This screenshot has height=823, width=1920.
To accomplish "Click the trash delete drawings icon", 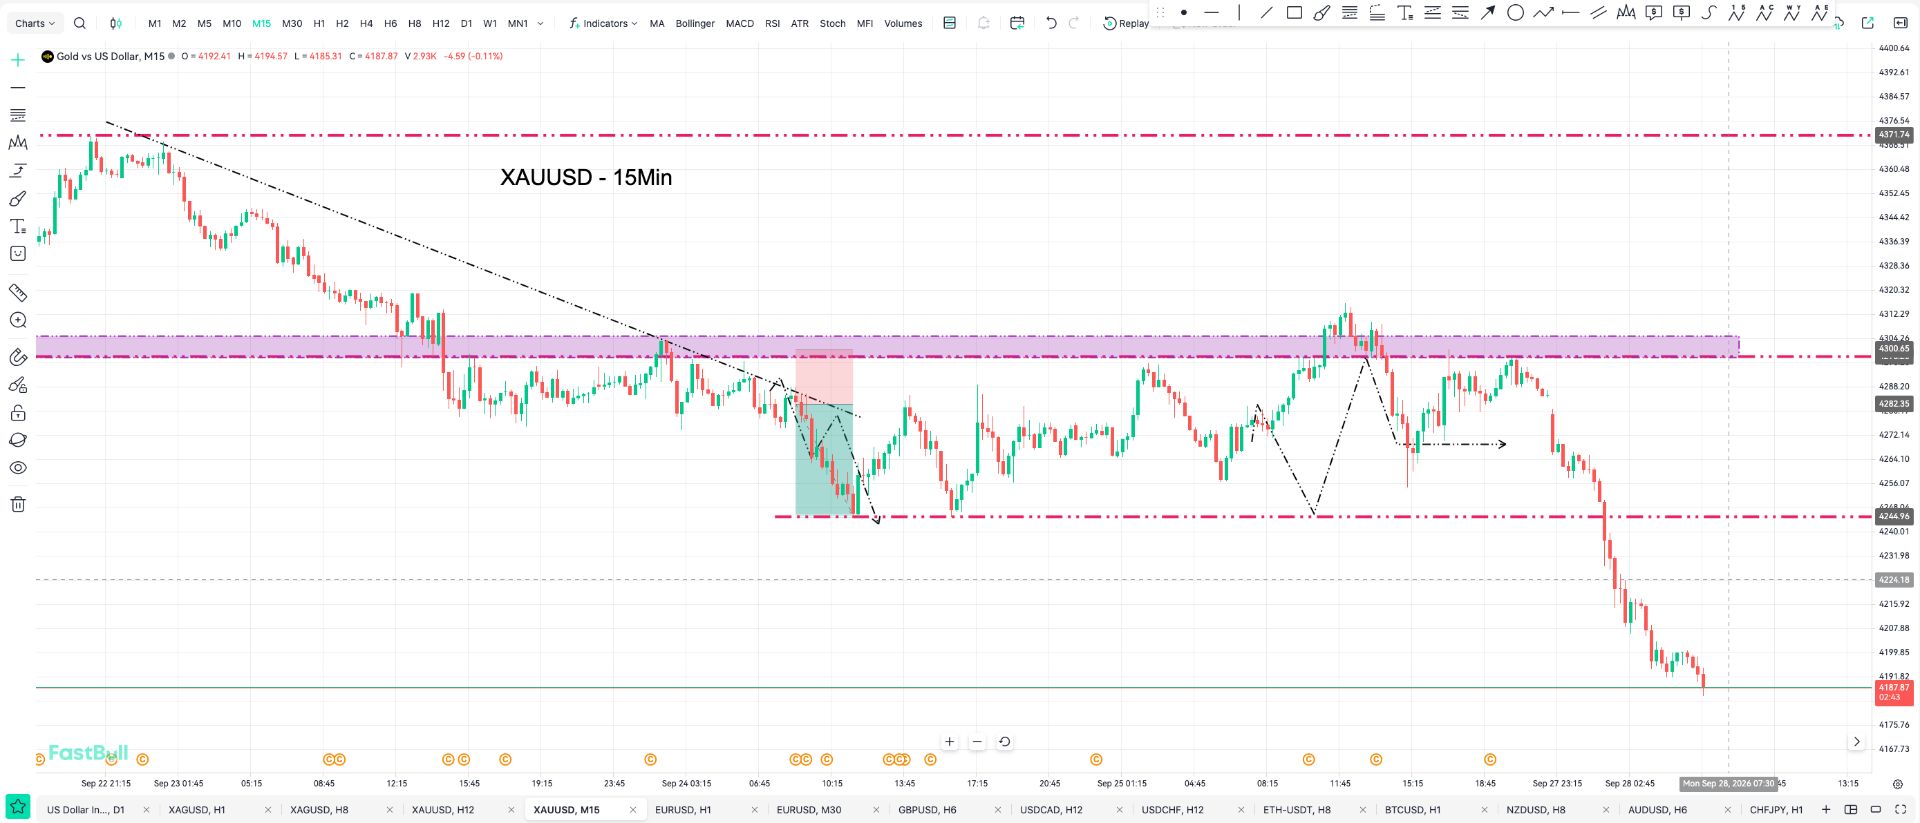I will 18,504.
